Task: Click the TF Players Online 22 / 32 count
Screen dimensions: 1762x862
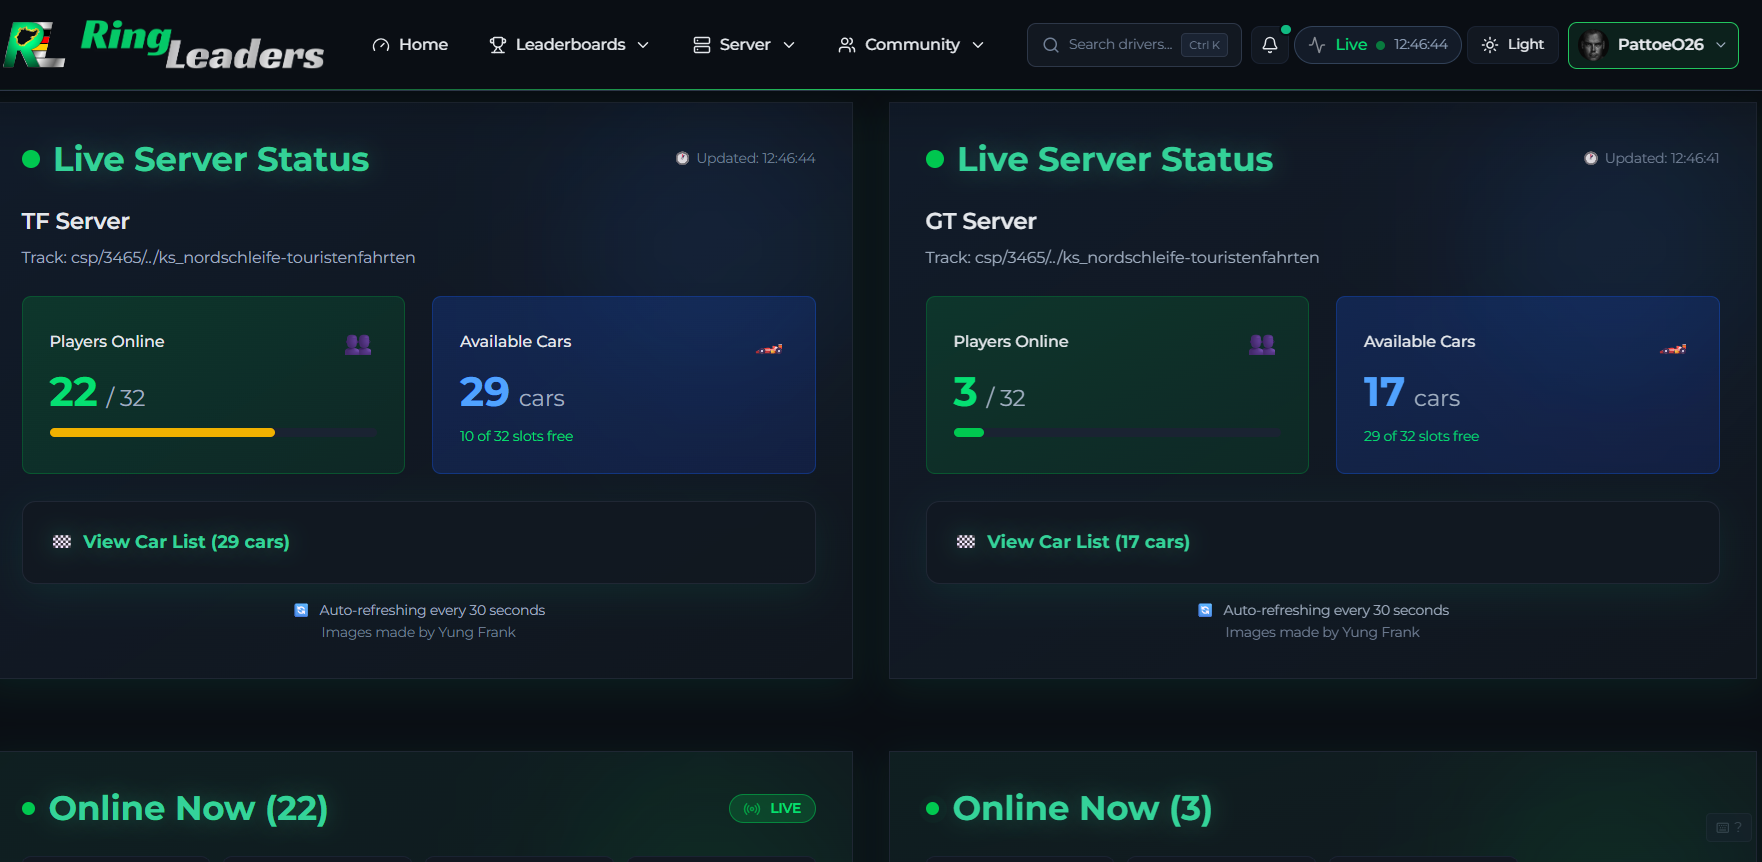Action: point(98,393)
